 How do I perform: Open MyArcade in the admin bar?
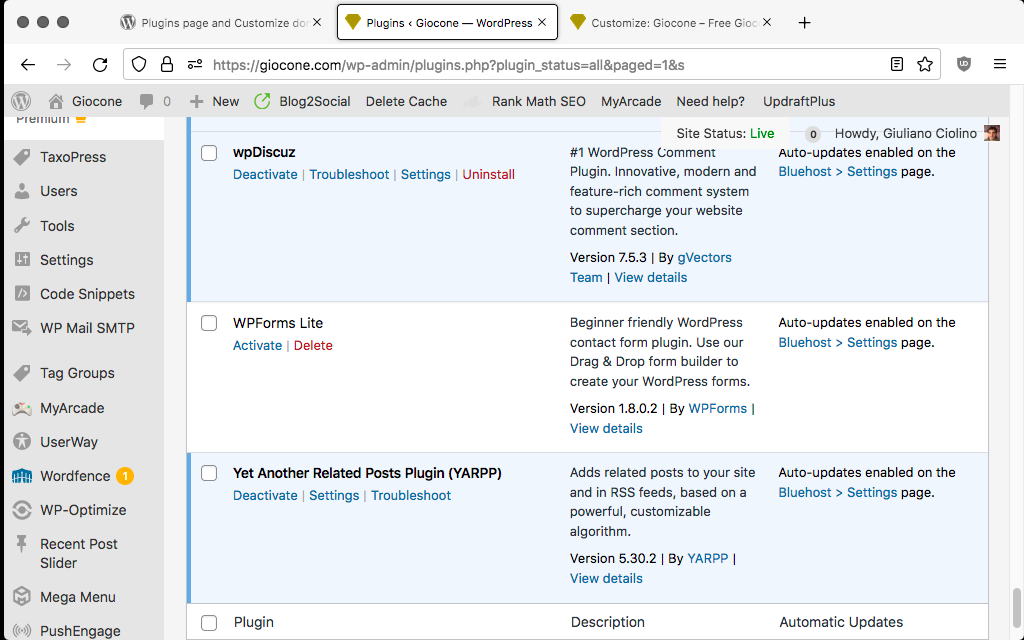point(631,101)
